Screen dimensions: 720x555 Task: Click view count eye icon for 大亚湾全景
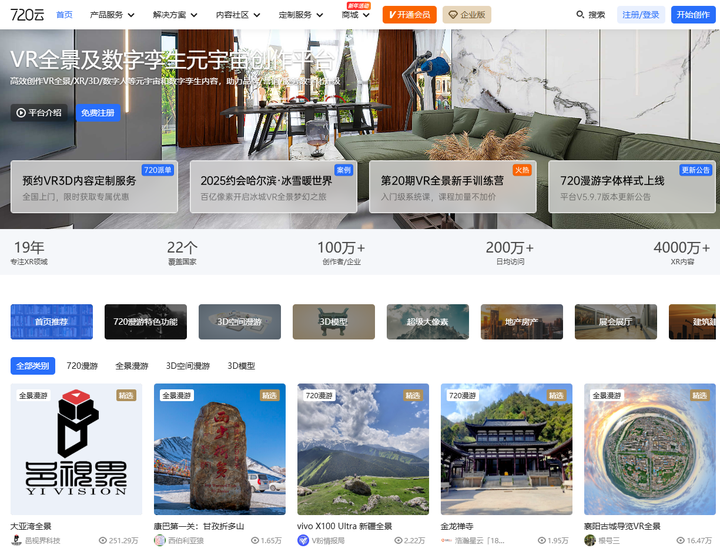point(103,541)
